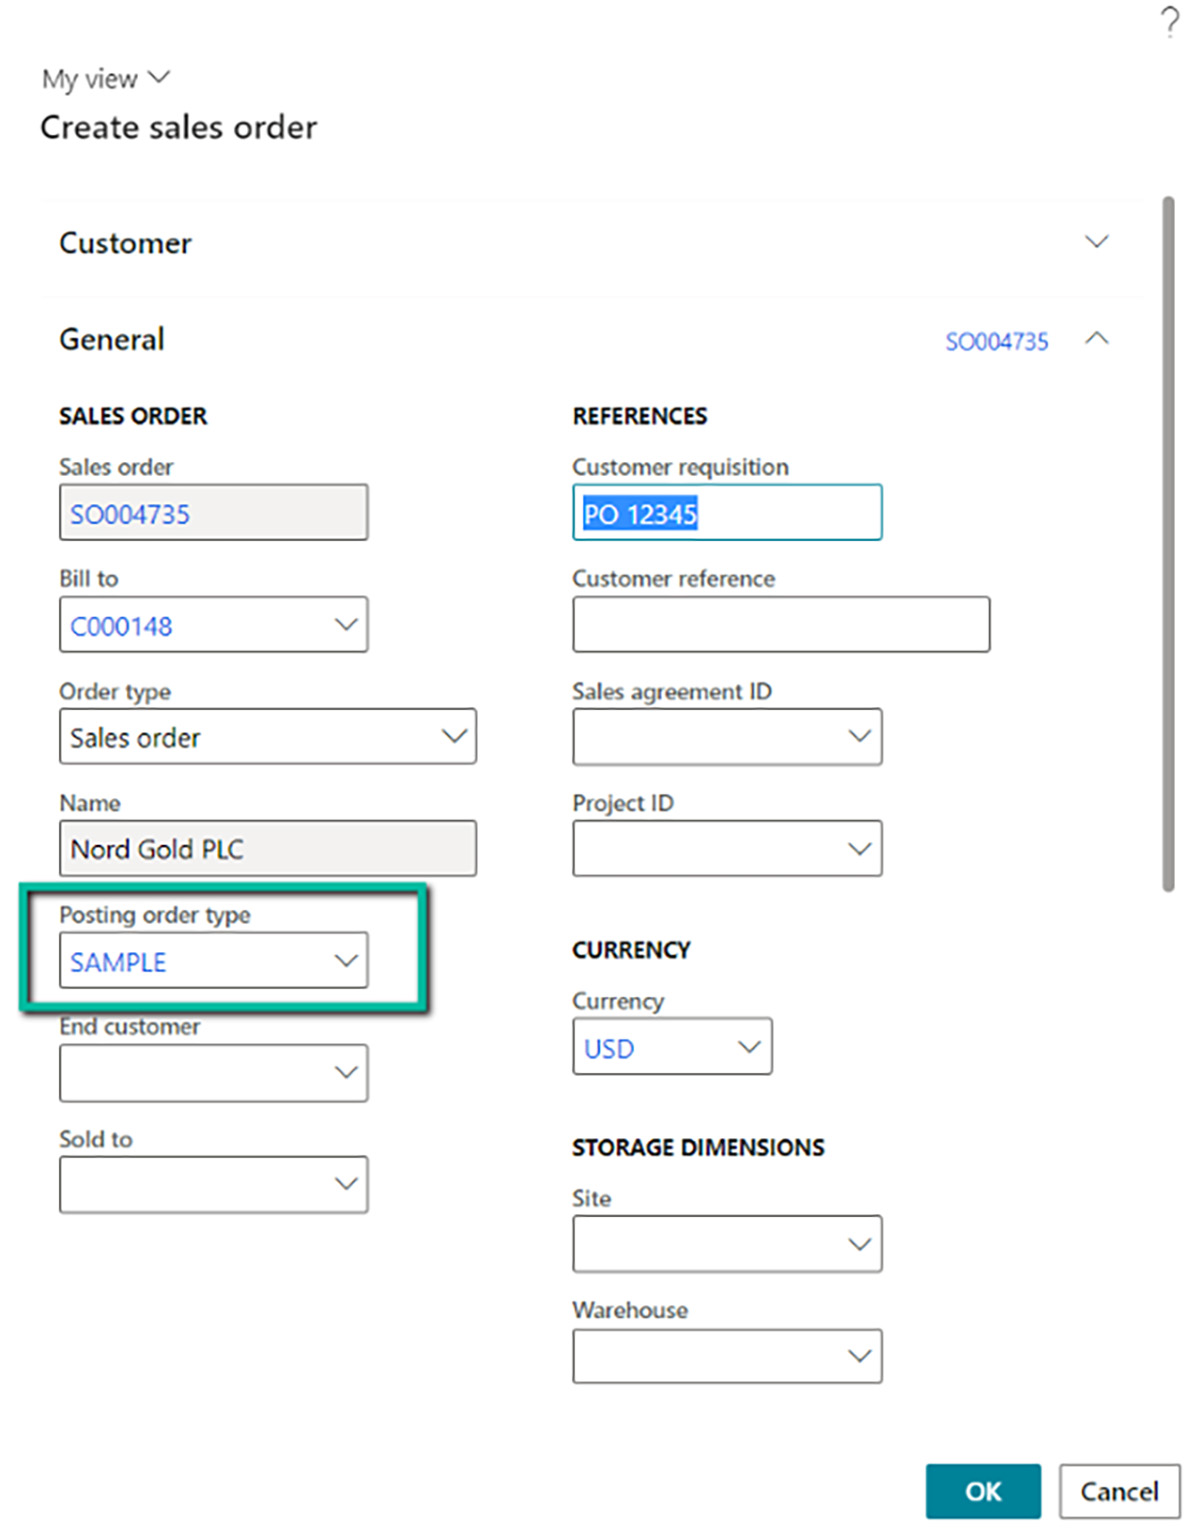Viewport: 1200px width, 1538px height.
Task: Click the Customer reference field
Action: coord(781,625)
